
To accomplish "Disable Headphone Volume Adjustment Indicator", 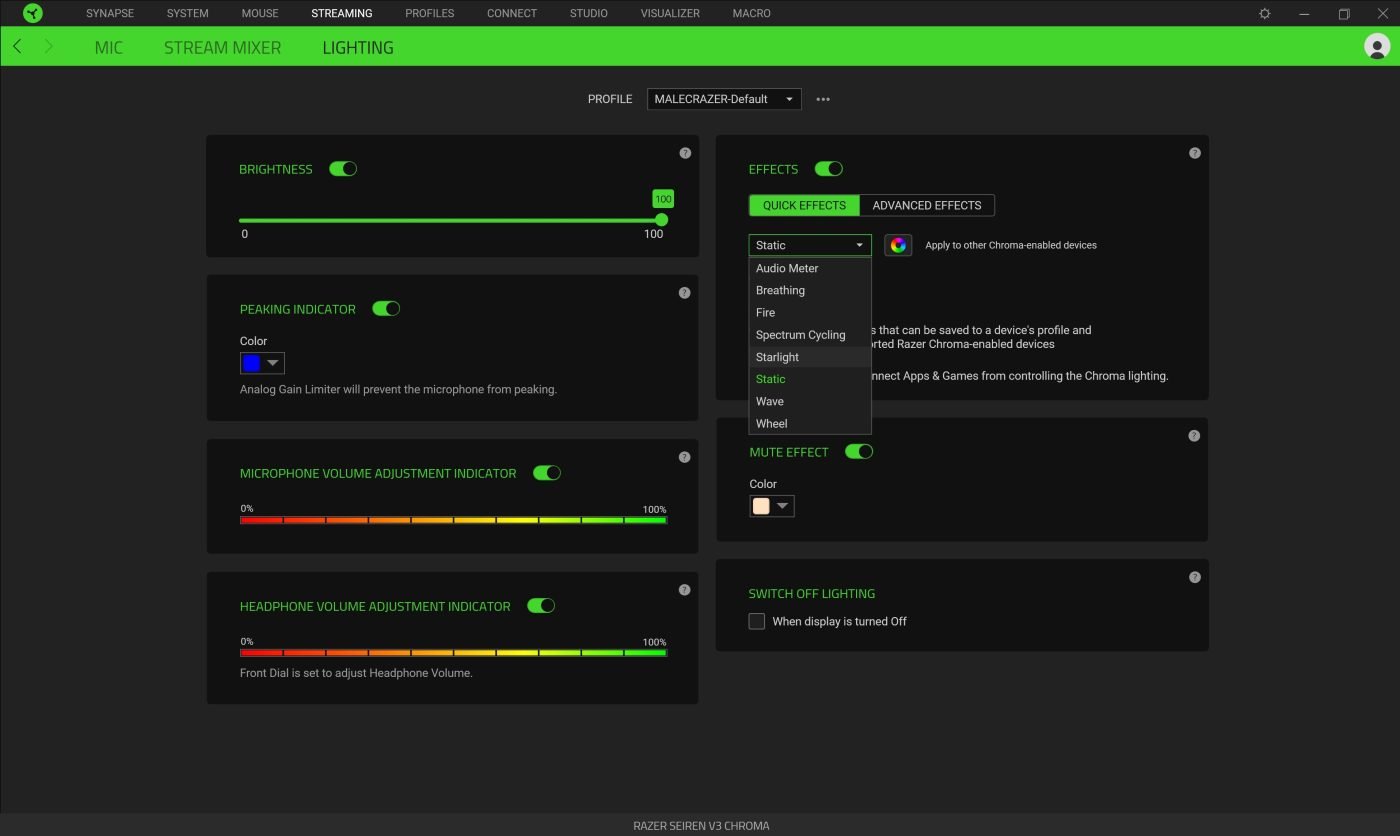I will 541,605.
